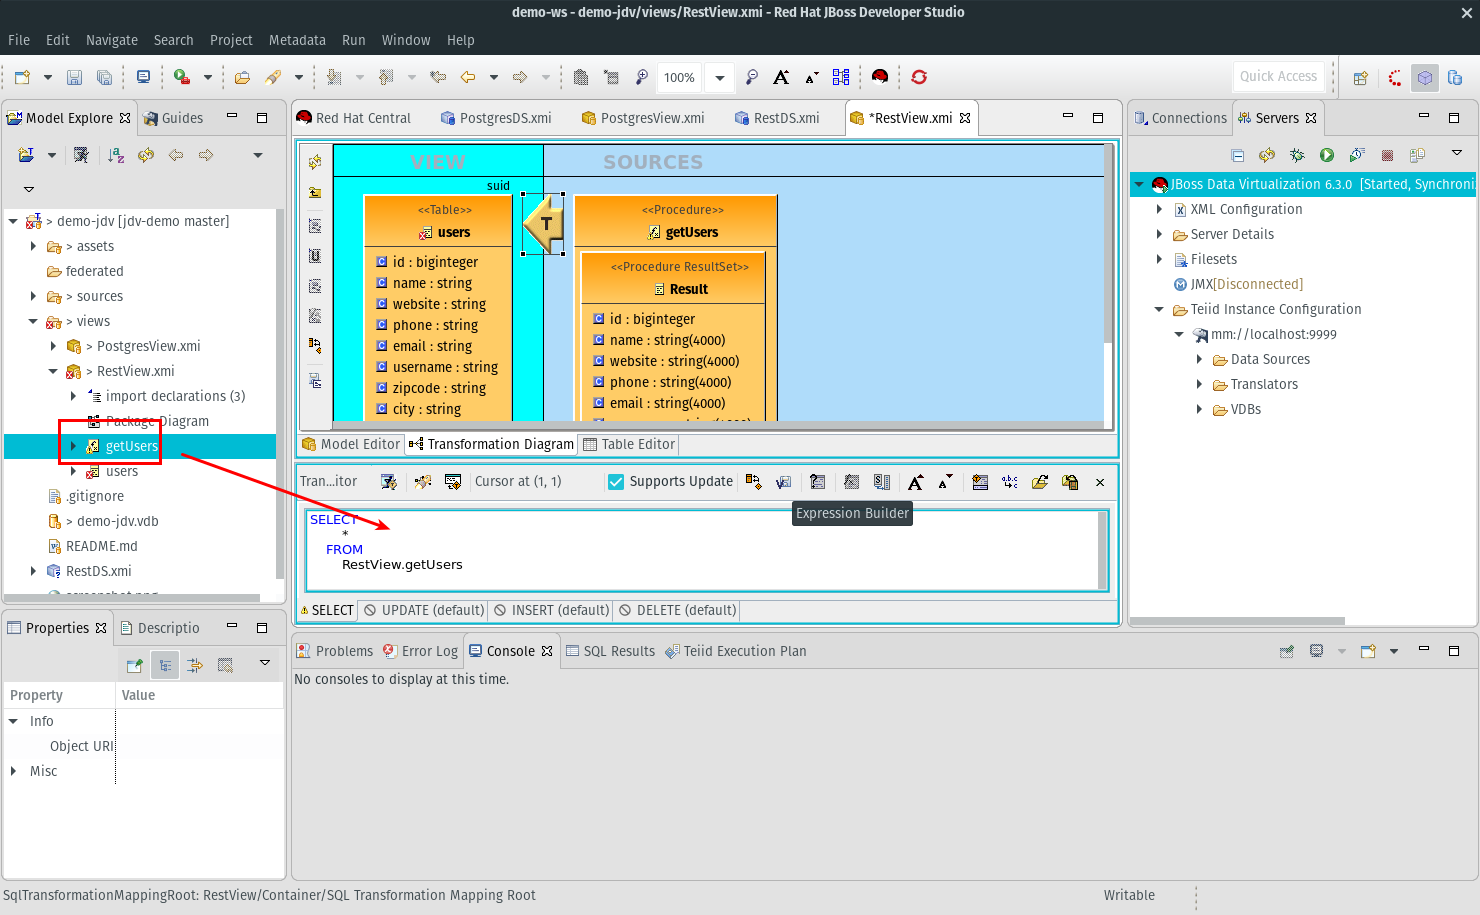Click top icon of diagram's left vertical toolbar
The height and width of the screenshot is (915, 1480).
pos(315,162)
